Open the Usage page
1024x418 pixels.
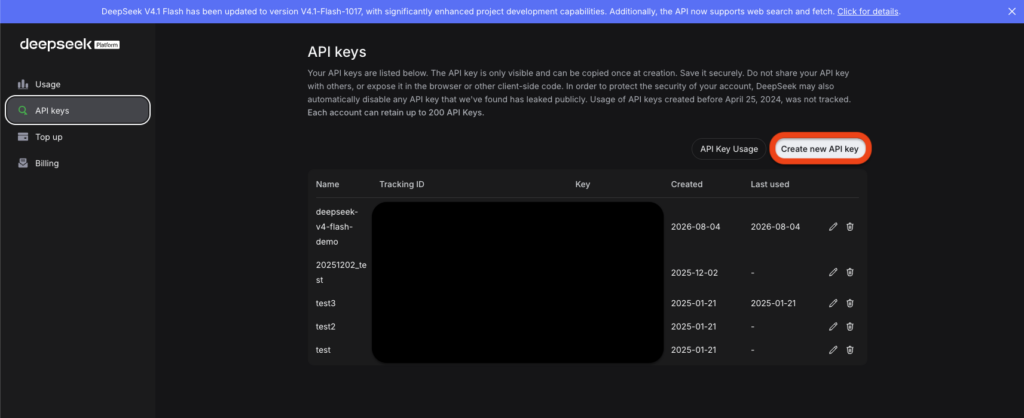click(x=78, y=84)
